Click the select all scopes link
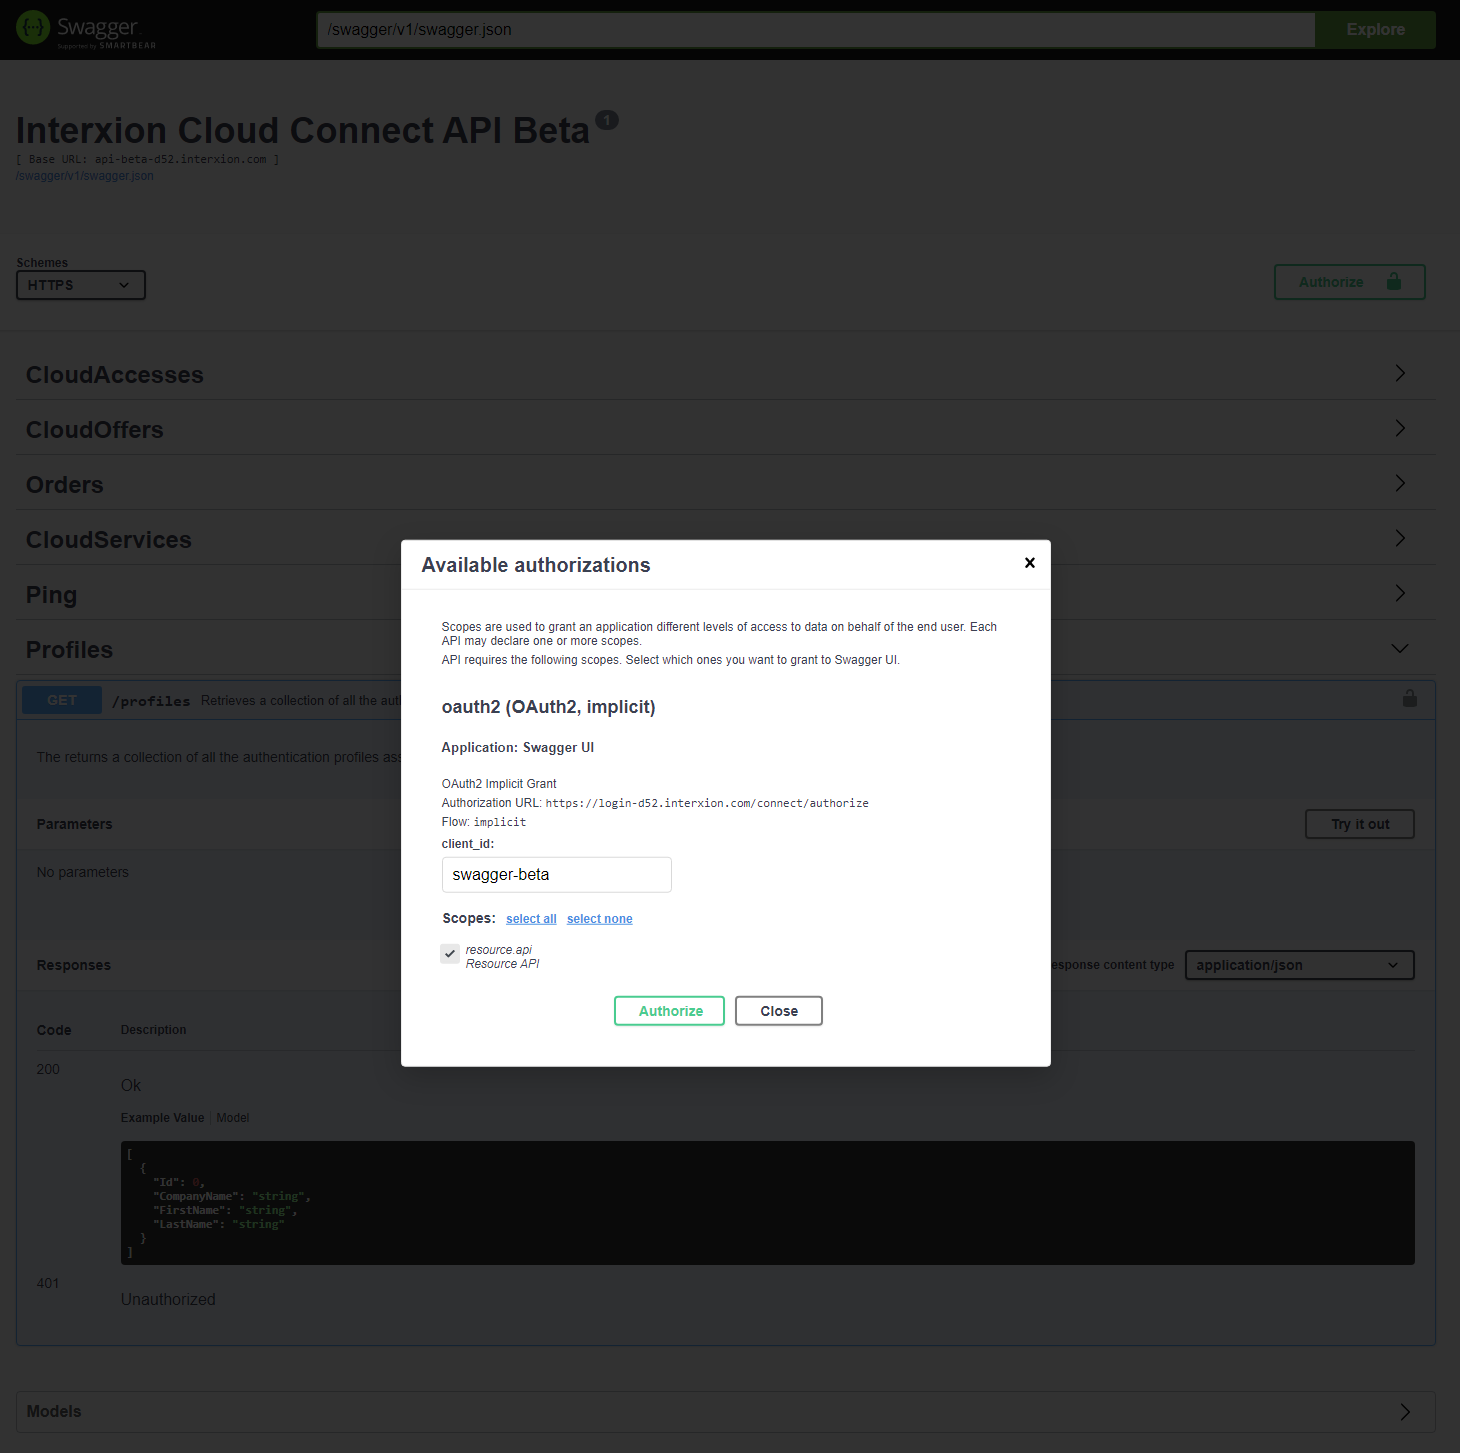 (531, 919)
